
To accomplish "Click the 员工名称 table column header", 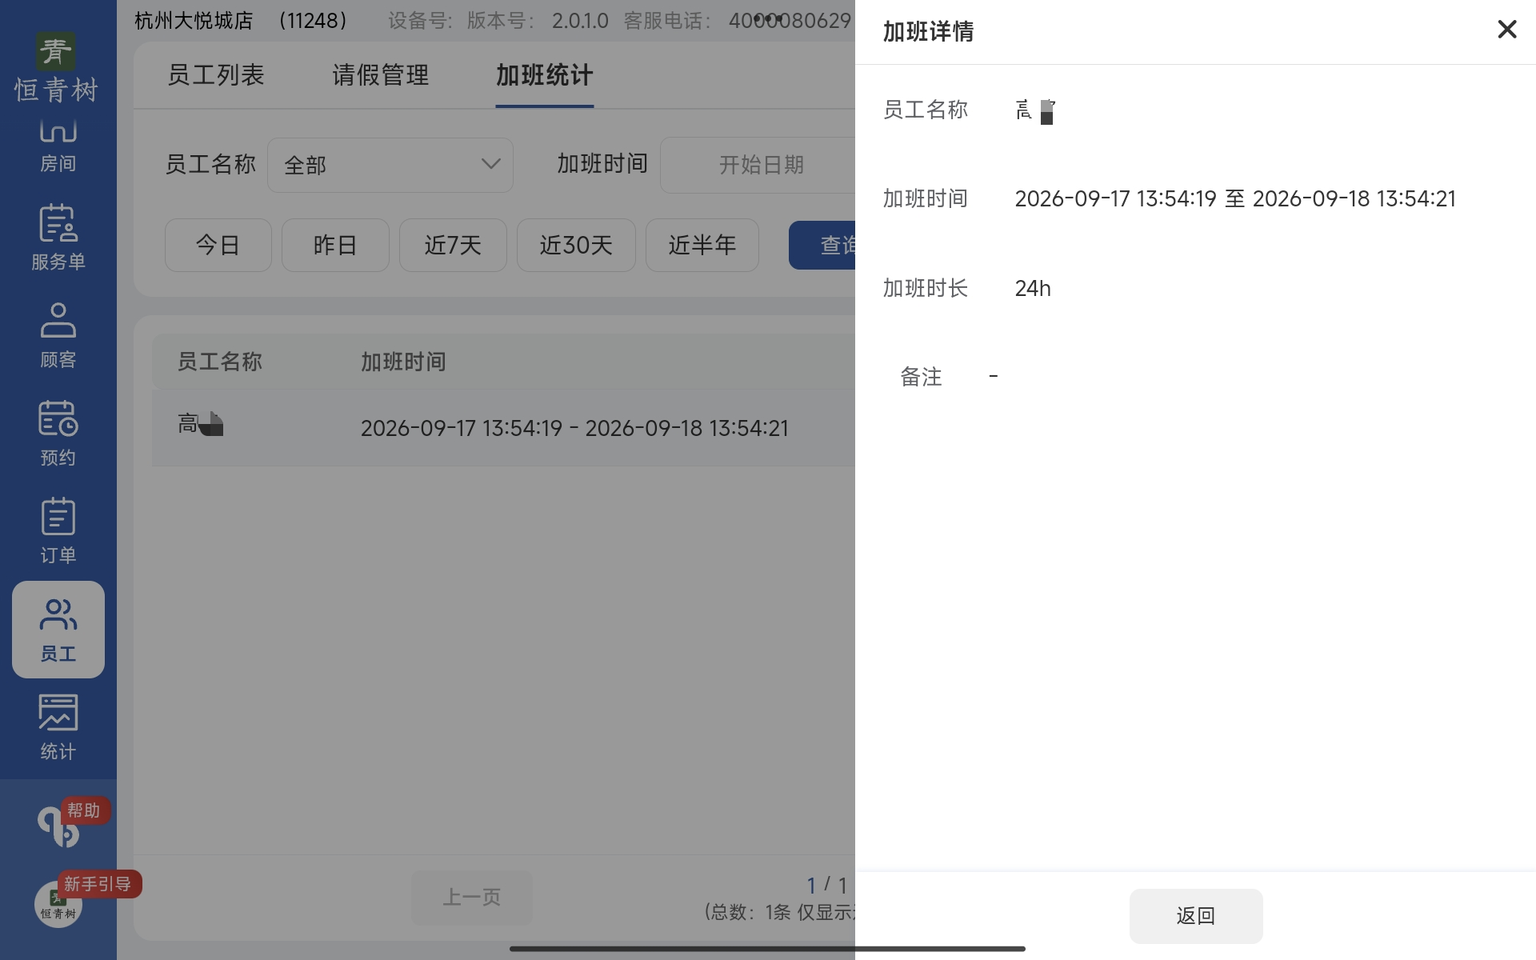I will [x=219, y=362].
